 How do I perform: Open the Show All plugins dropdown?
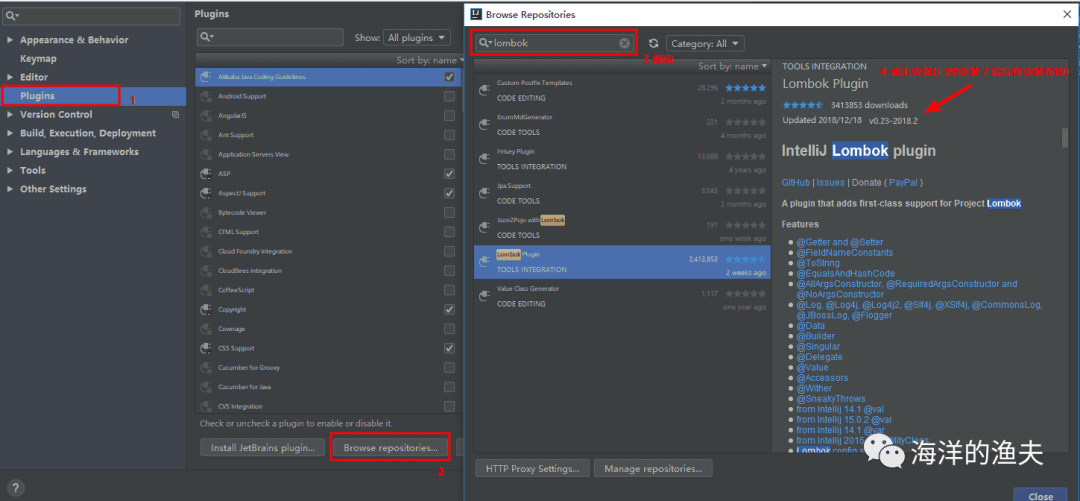pyautogui.click(x=416, y=38)
